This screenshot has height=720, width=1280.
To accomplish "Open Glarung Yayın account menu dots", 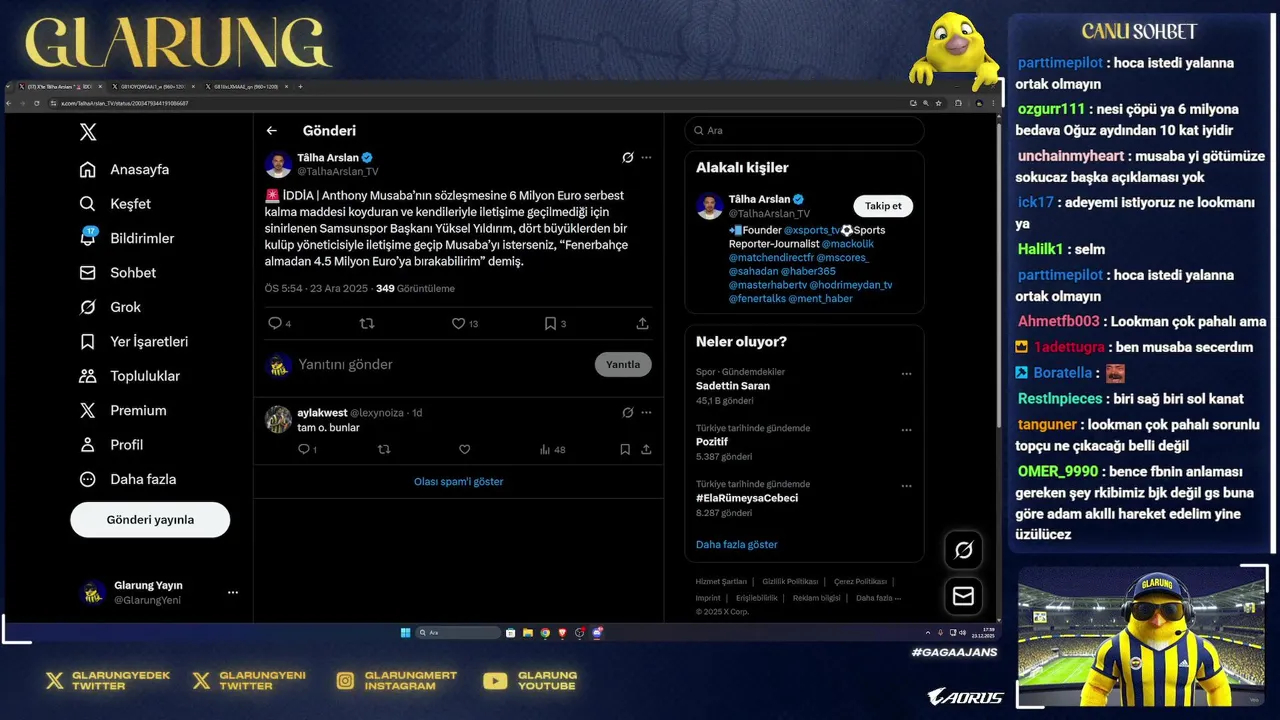I will tap(233, 592).
